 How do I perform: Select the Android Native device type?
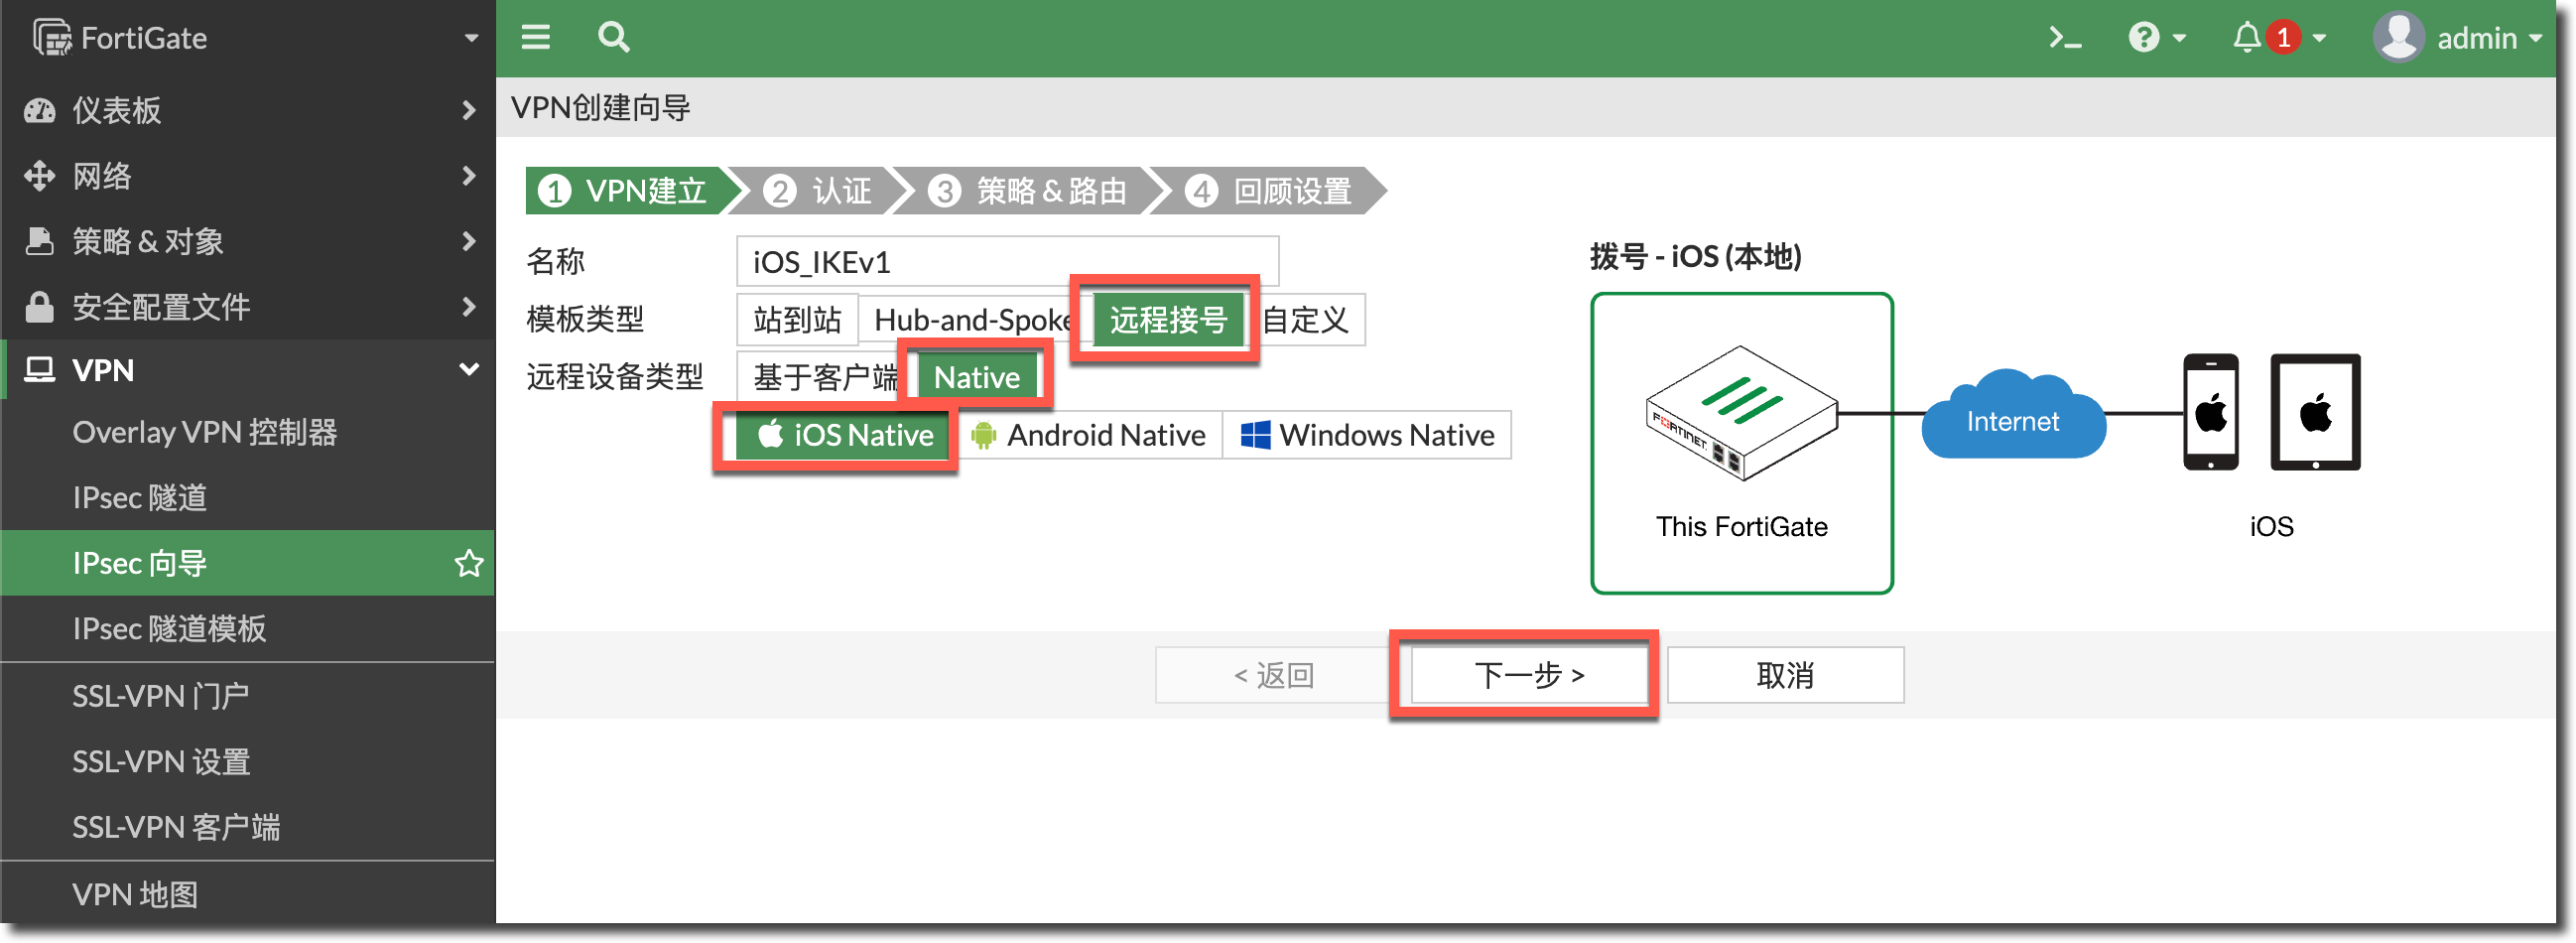pos(1089,435)
